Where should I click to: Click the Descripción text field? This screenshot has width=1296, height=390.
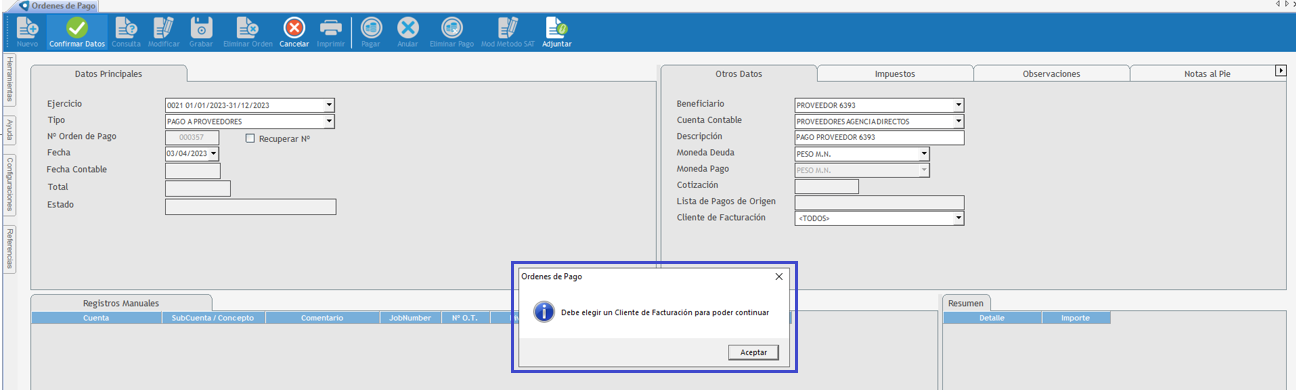tap(879, 138)
